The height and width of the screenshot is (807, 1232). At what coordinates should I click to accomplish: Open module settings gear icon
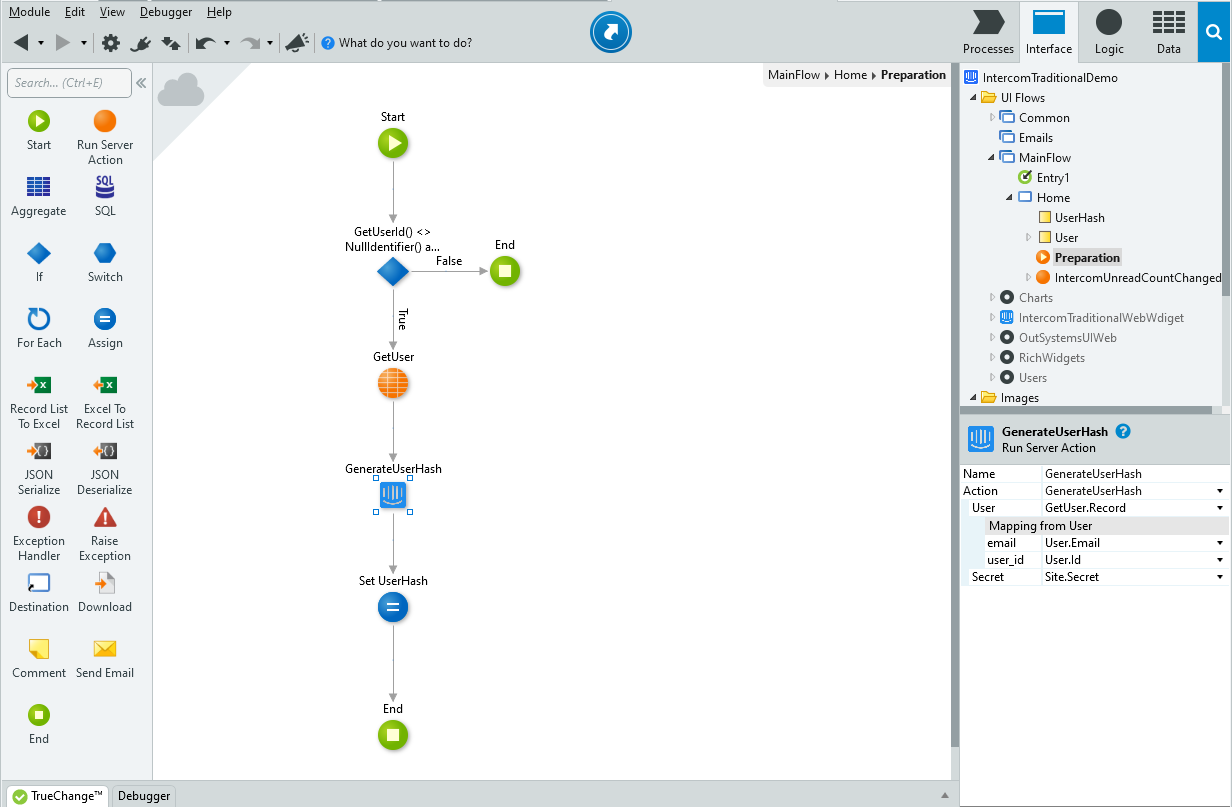pyautogui.click(x=111, y=43)
